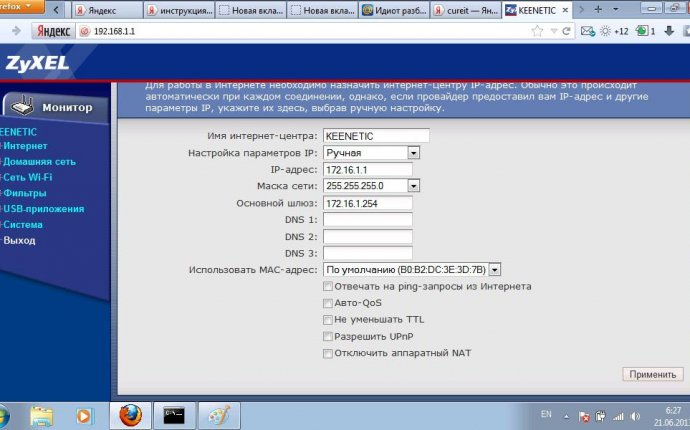The height and width of the screenshot is (430, 690).
Task: Click the EN language indicator
Action: 546,414
